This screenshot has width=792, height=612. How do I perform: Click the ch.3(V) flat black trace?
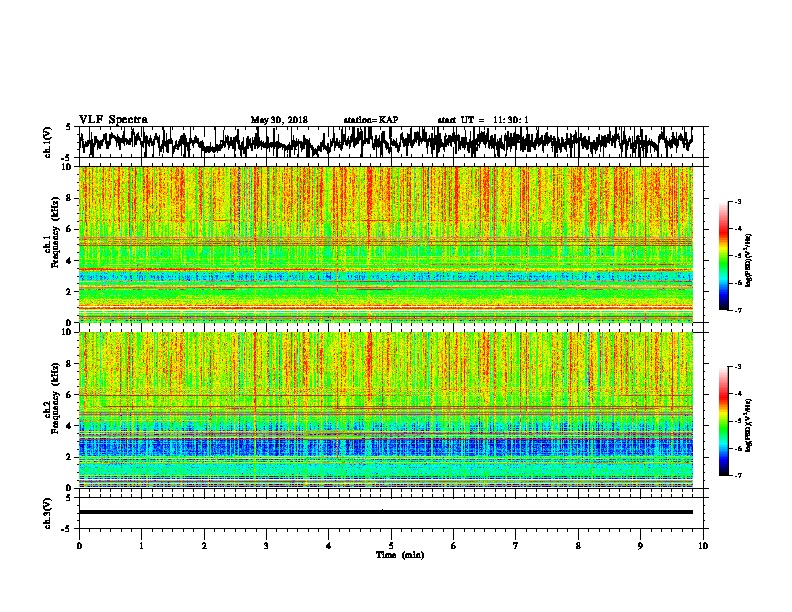pyautogui.click(x=385, y=512)
